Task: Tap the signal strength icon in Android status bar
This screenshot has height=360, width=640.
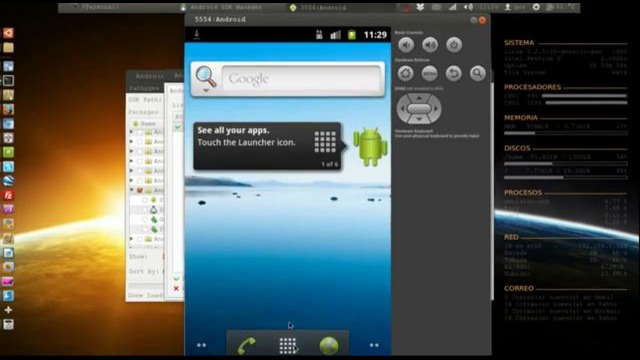Action: click(x=336, y=35)
